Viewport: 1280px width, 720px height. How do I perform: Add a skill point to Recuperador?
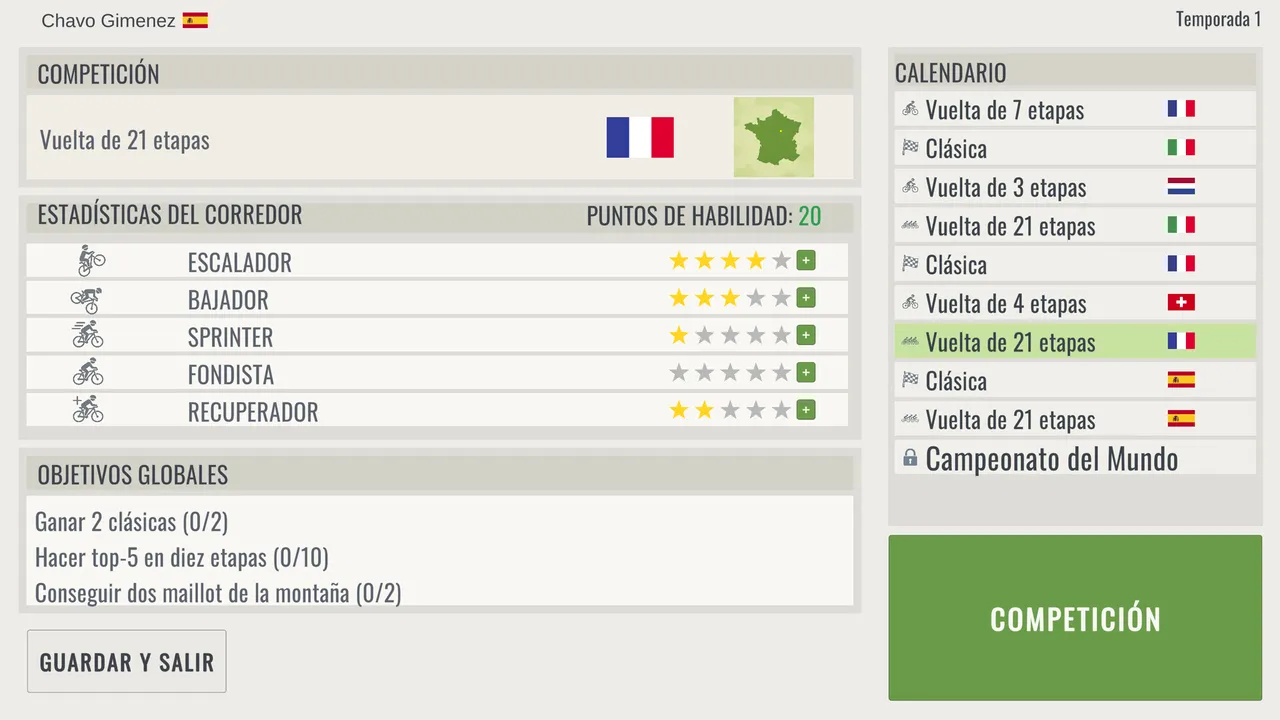click(806, 410)
